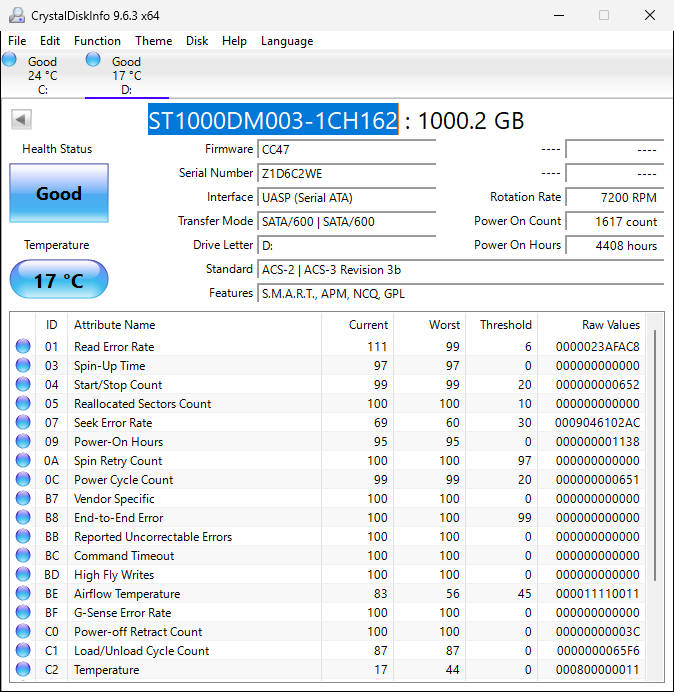This screenshot has width=674, height=692.
Task: Click status orb for Airflow Temperature
Action: point(23,594)
